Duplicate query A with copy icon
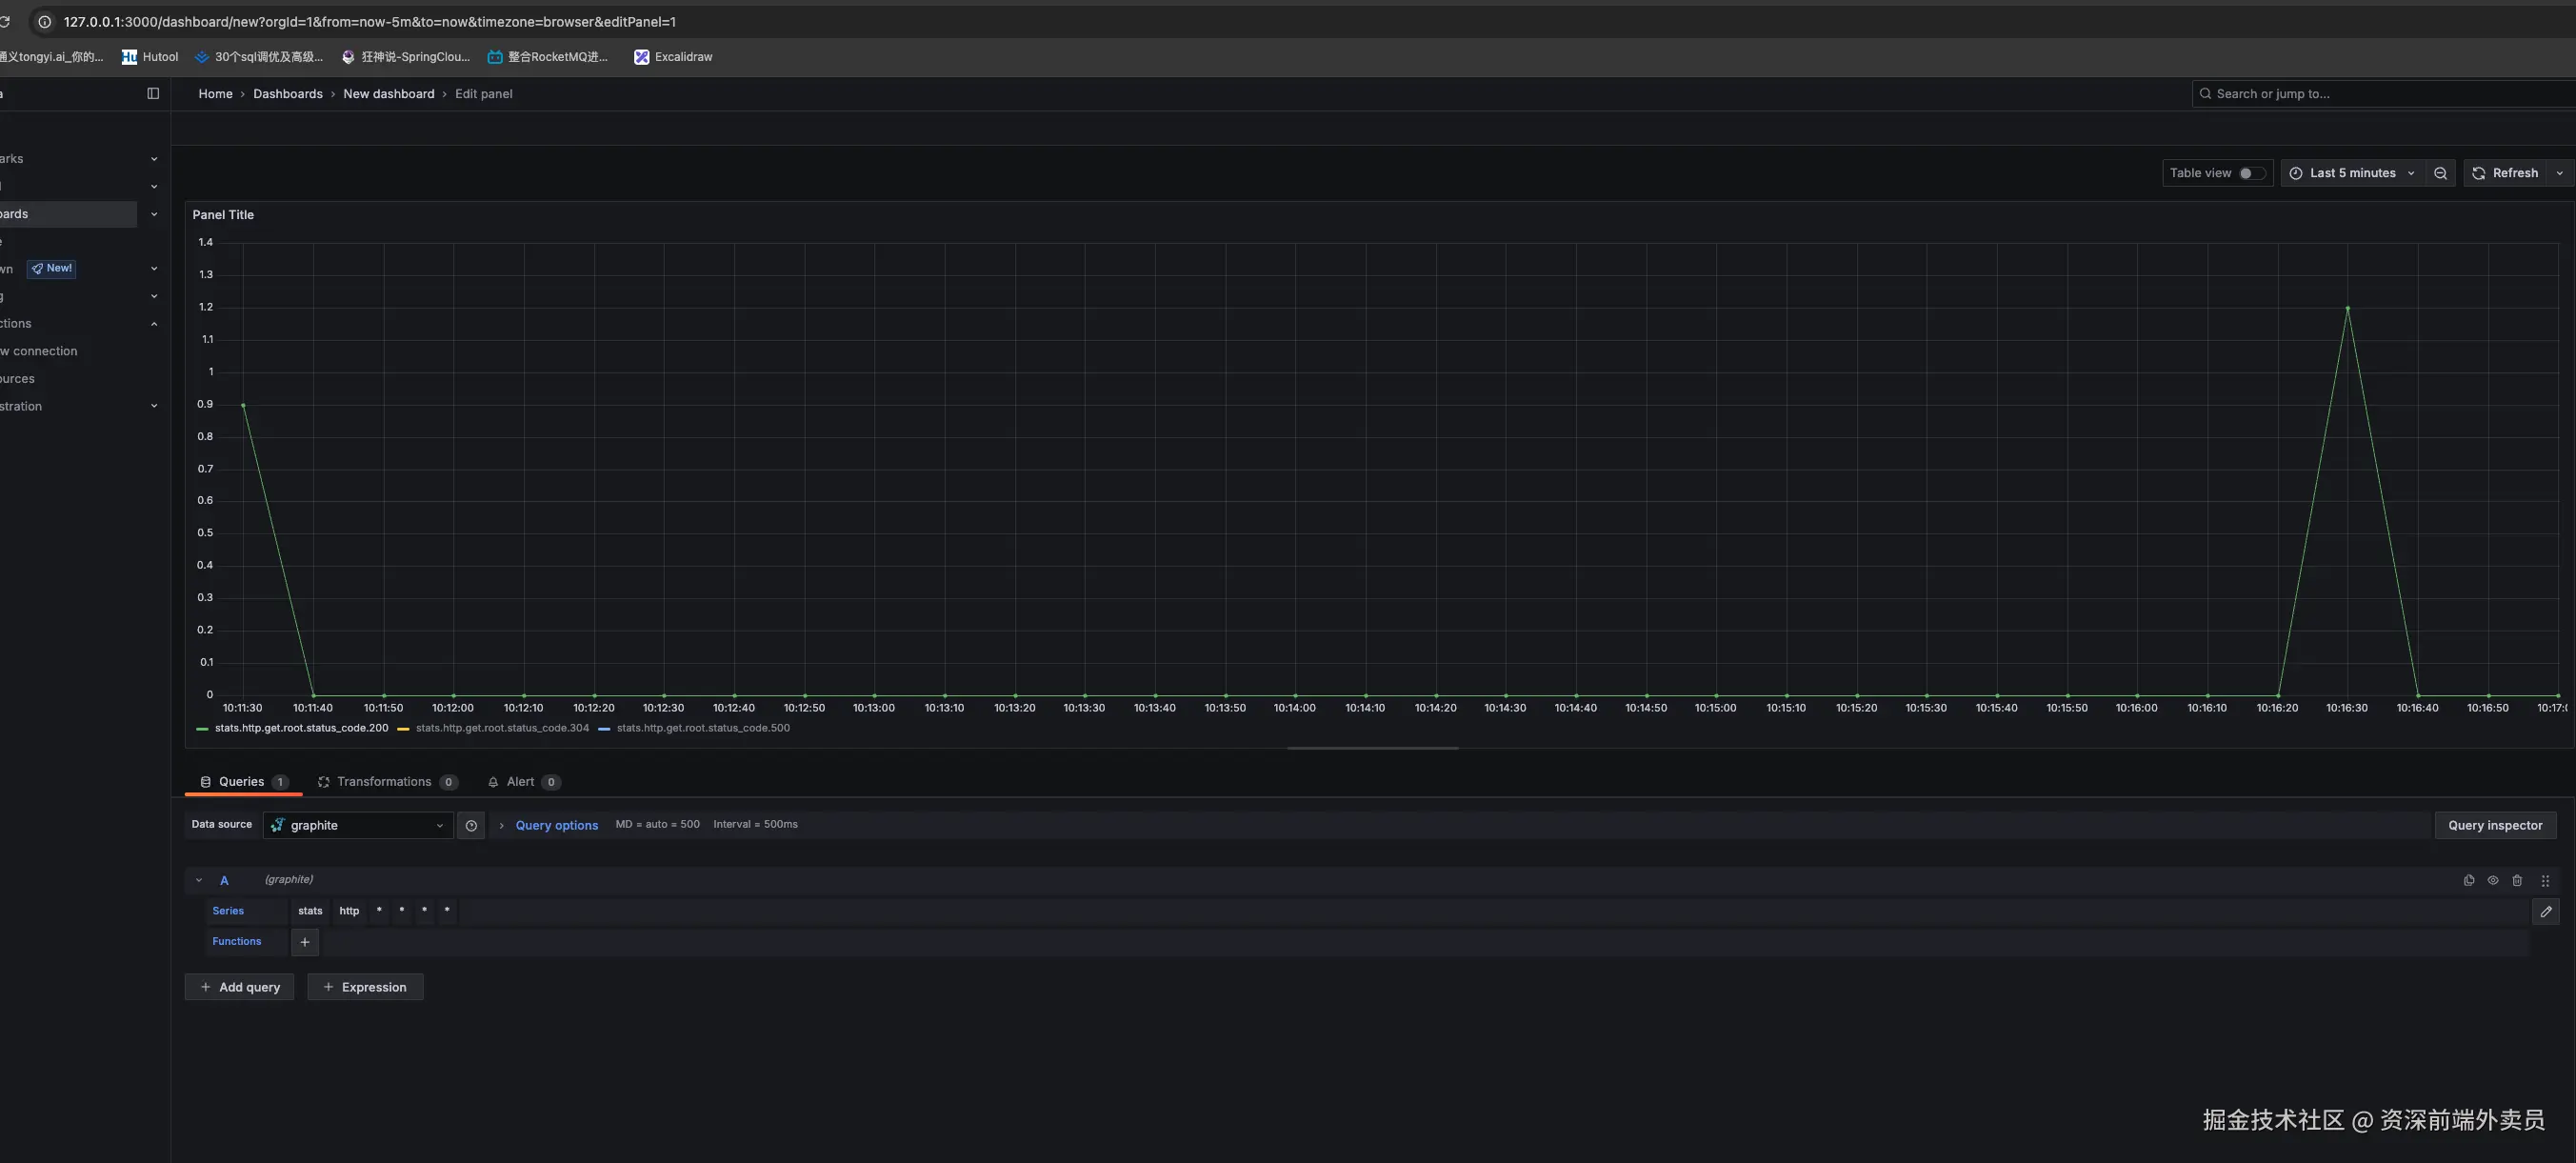Viewport: 2576px width, 1163px height. point(2468,881)
